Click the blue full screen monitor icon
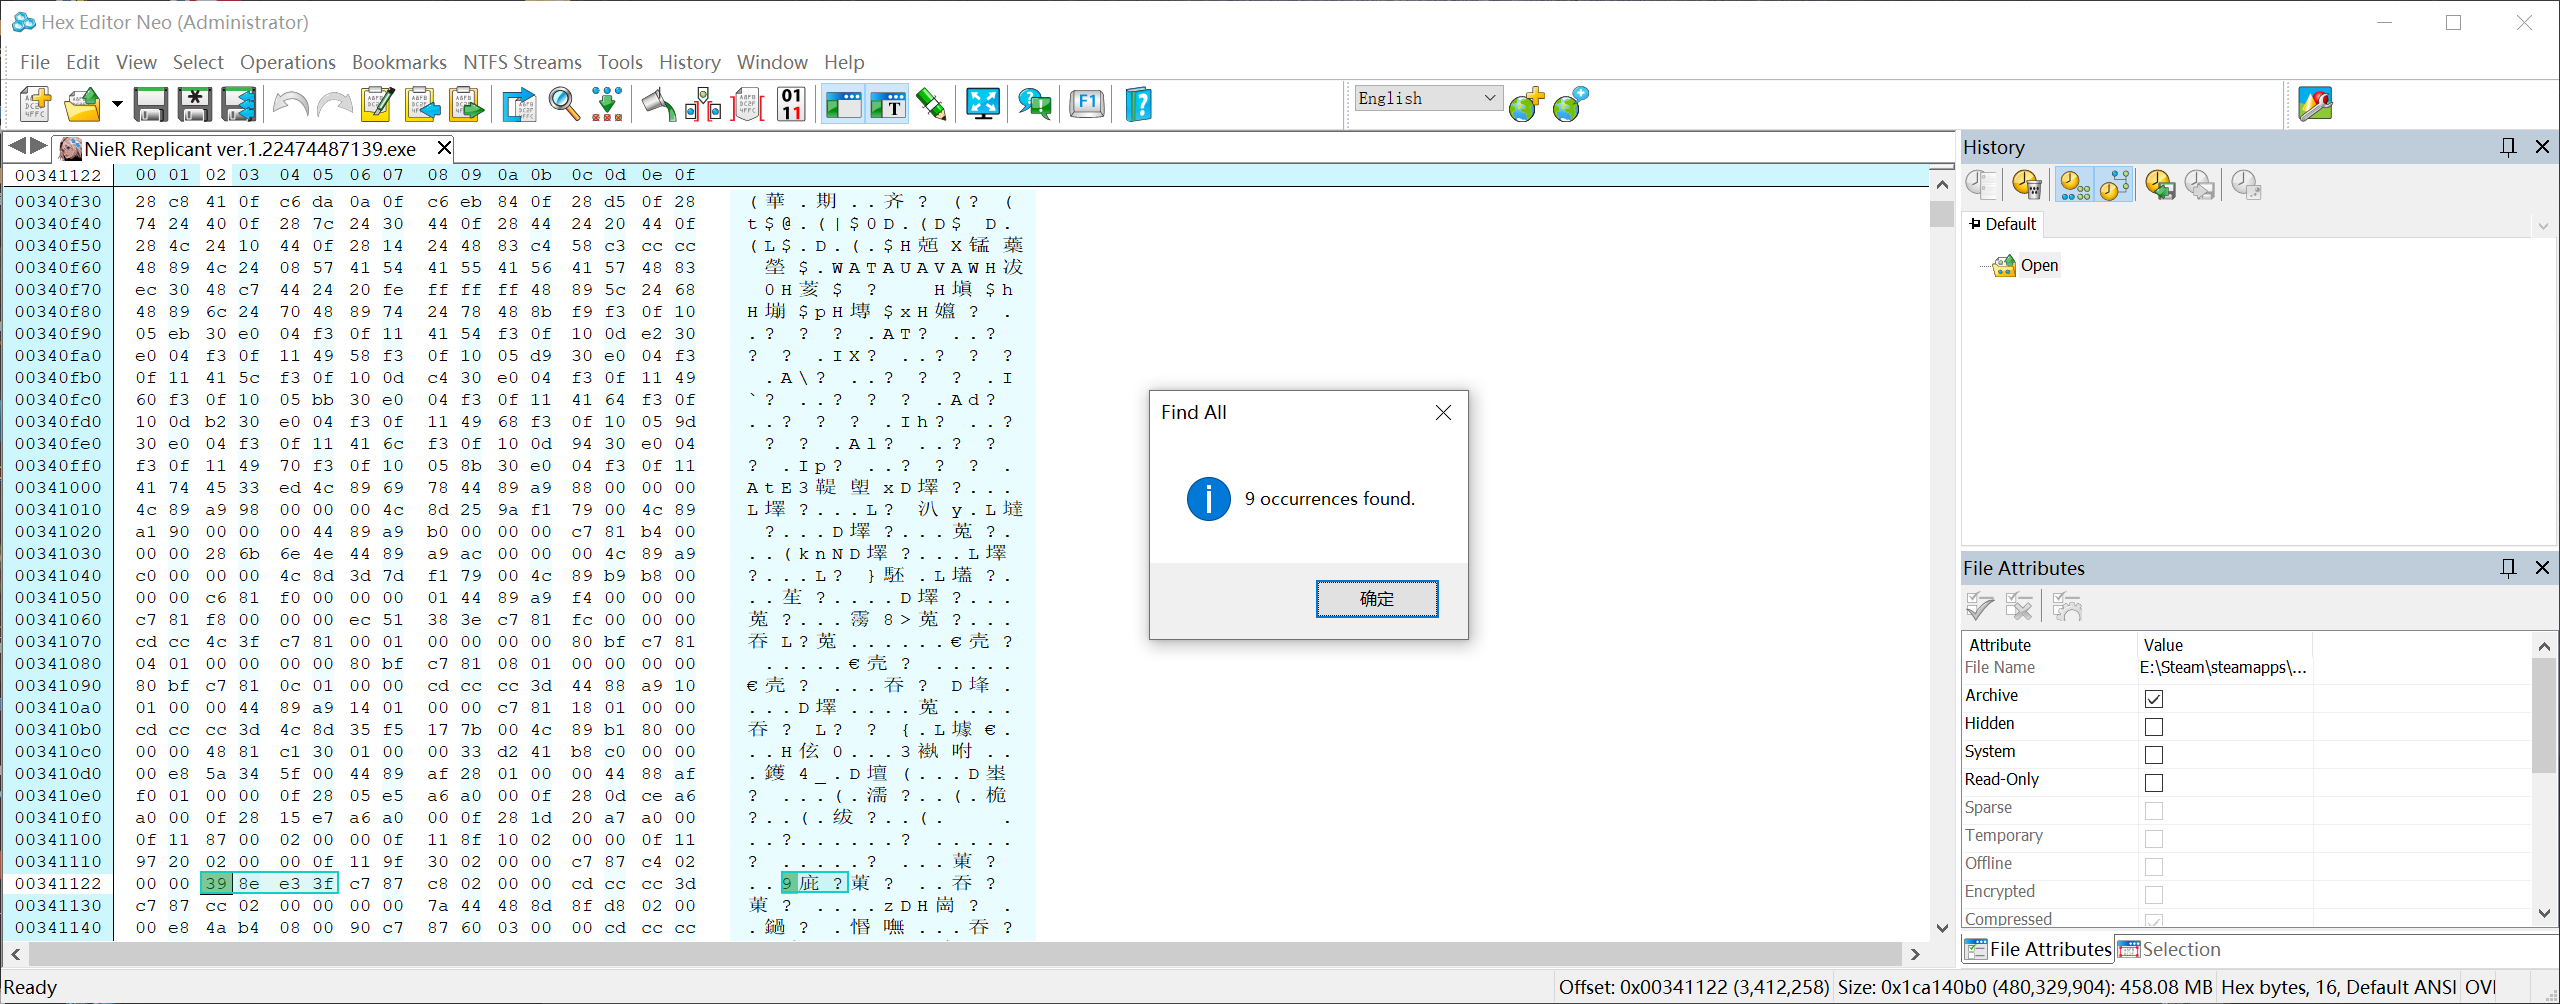2560x1004 pixels. point(983,104)
